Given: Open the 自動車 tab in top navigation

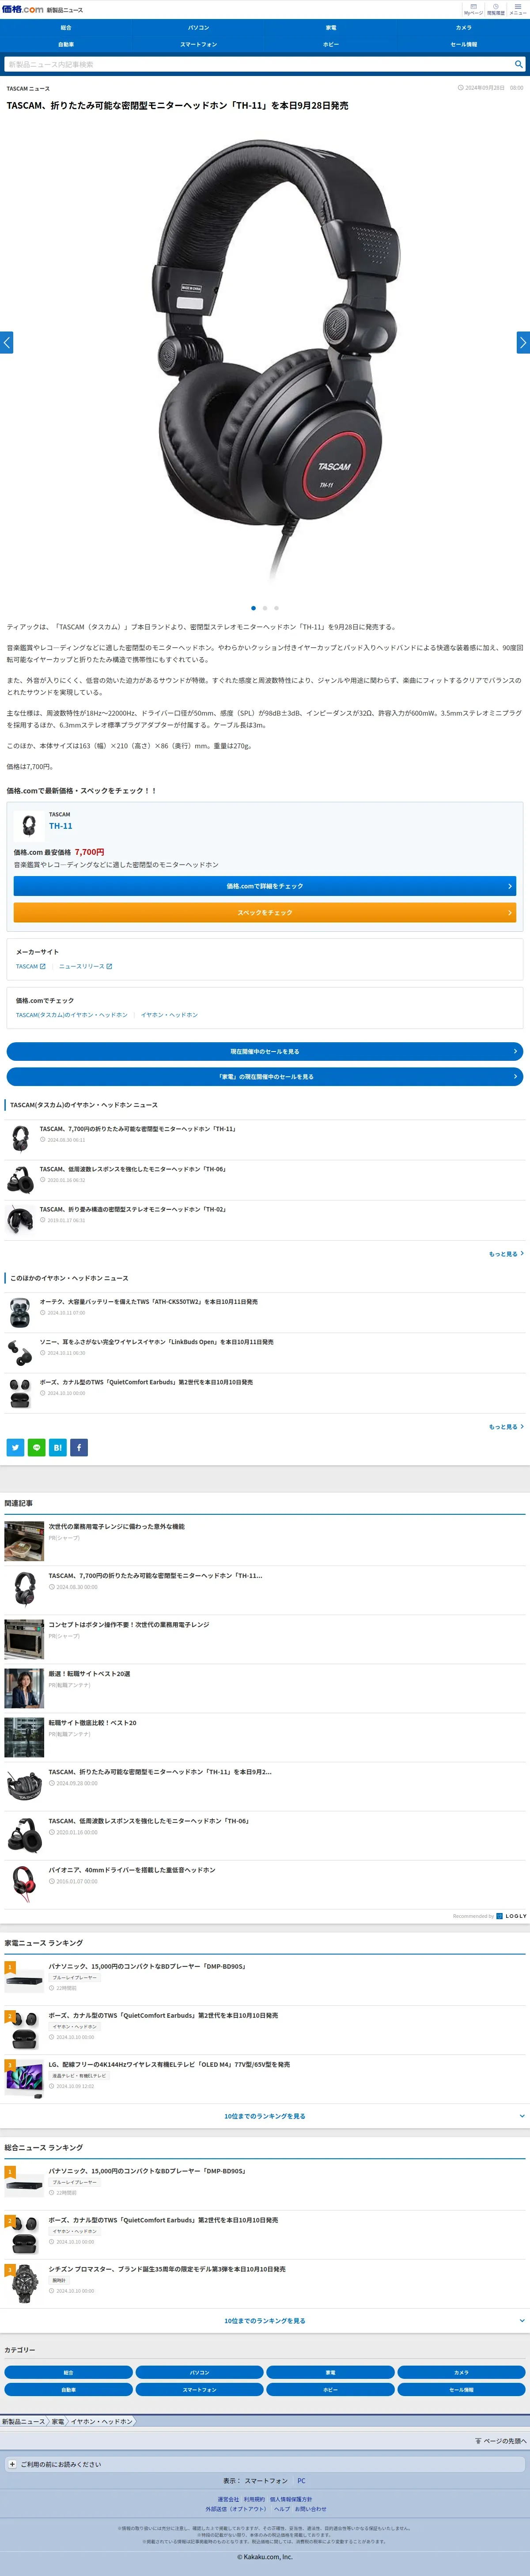Looking at the screenshot, I should [x=66, y=44].
